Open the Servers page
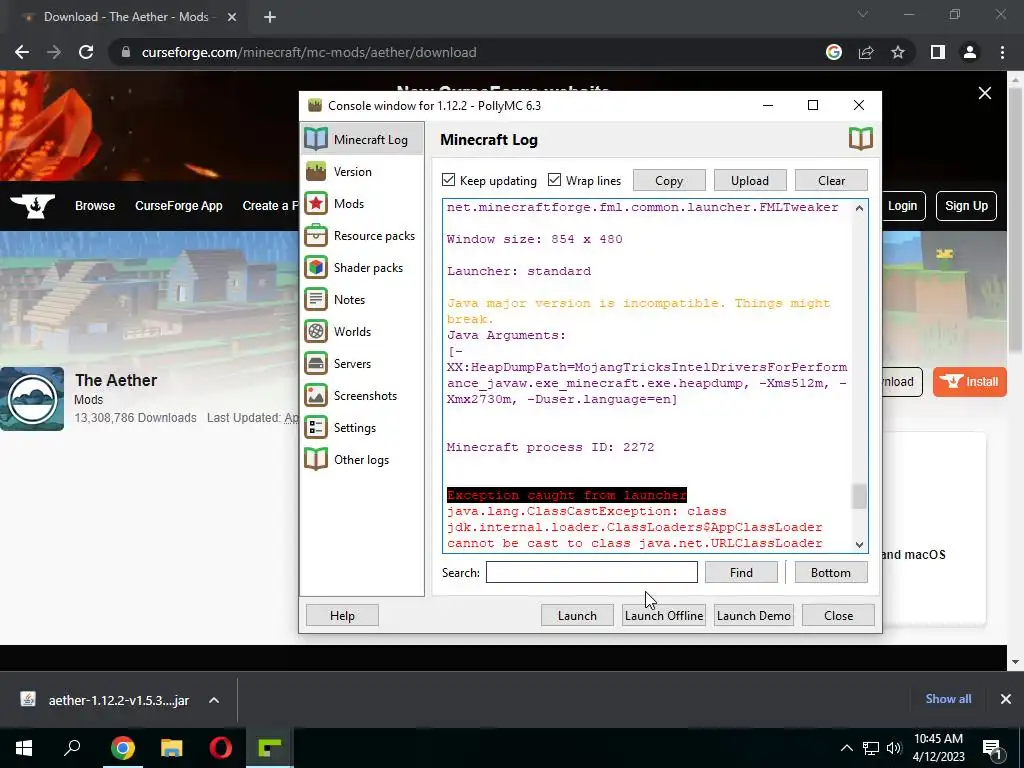The width and height of the screenshot is (1024, 768). (x=362, y=364)
